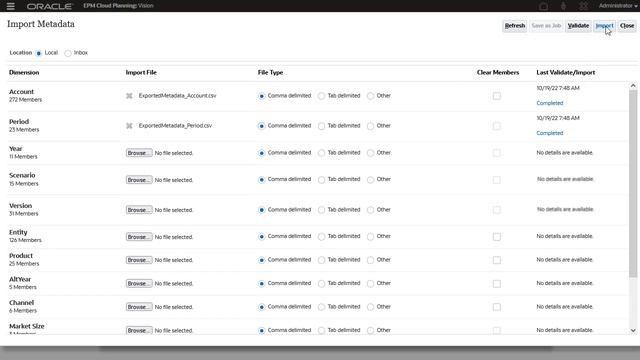
Task: Select Other file type for Channel
Action: [370, 307]
